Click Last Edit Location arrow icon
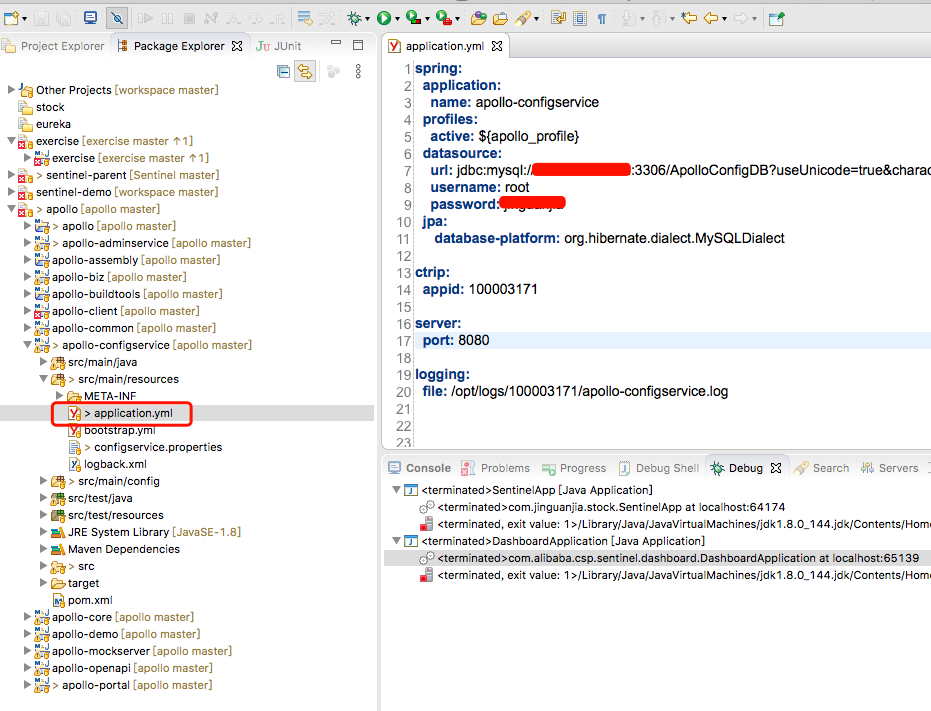This screenshot has width=931, height=711. pos(689,18)
